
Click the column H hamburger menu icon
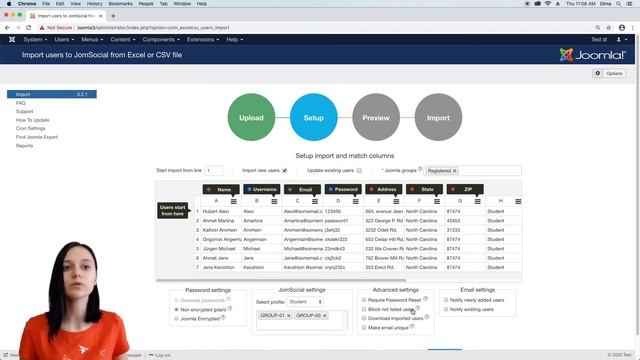click(x=518, y=201)
